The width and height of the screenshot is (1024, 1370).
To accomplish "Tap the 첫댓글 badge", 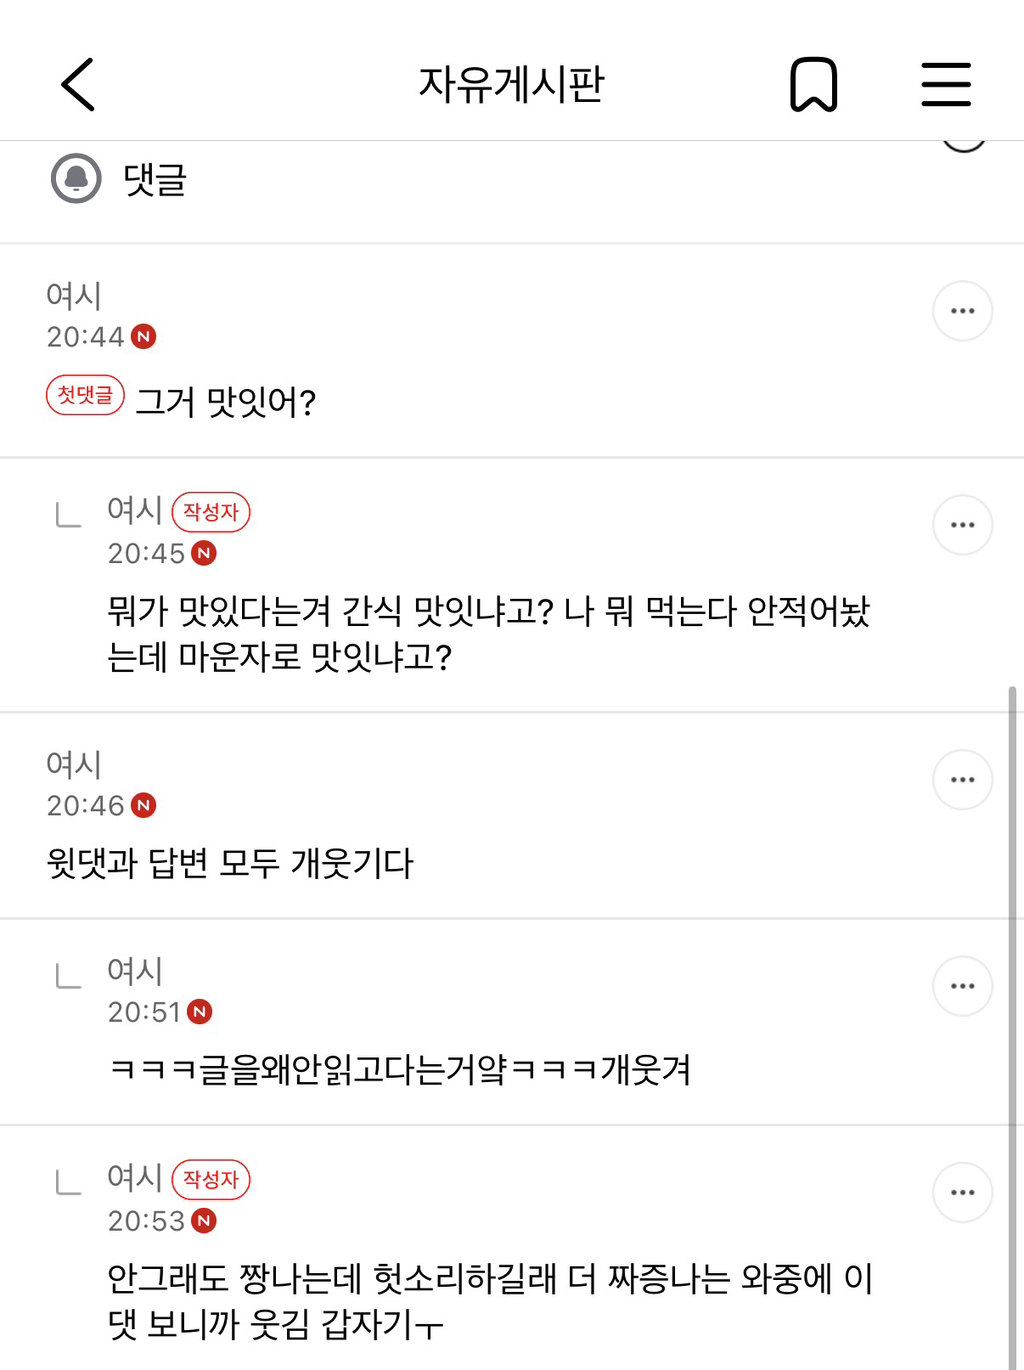I will (85, 395).
